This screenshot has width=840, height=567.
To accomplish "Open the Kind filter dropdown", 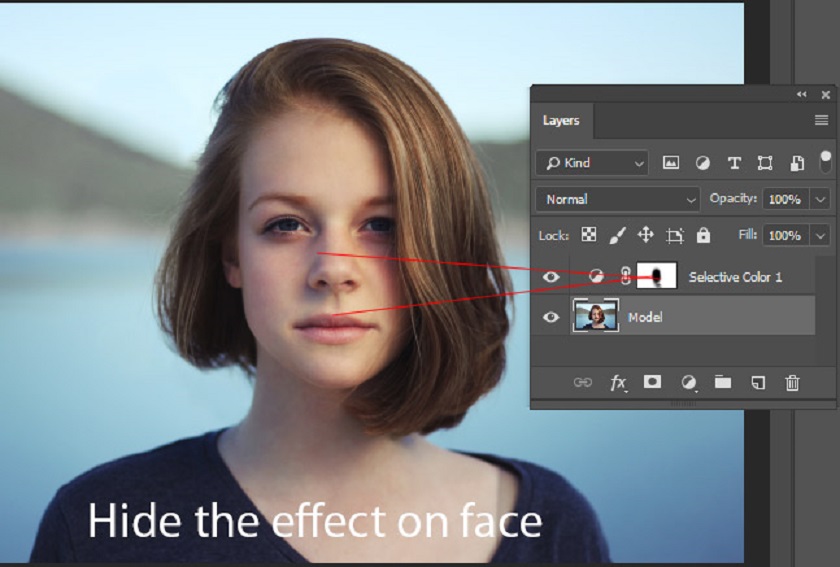I will 592,163.
